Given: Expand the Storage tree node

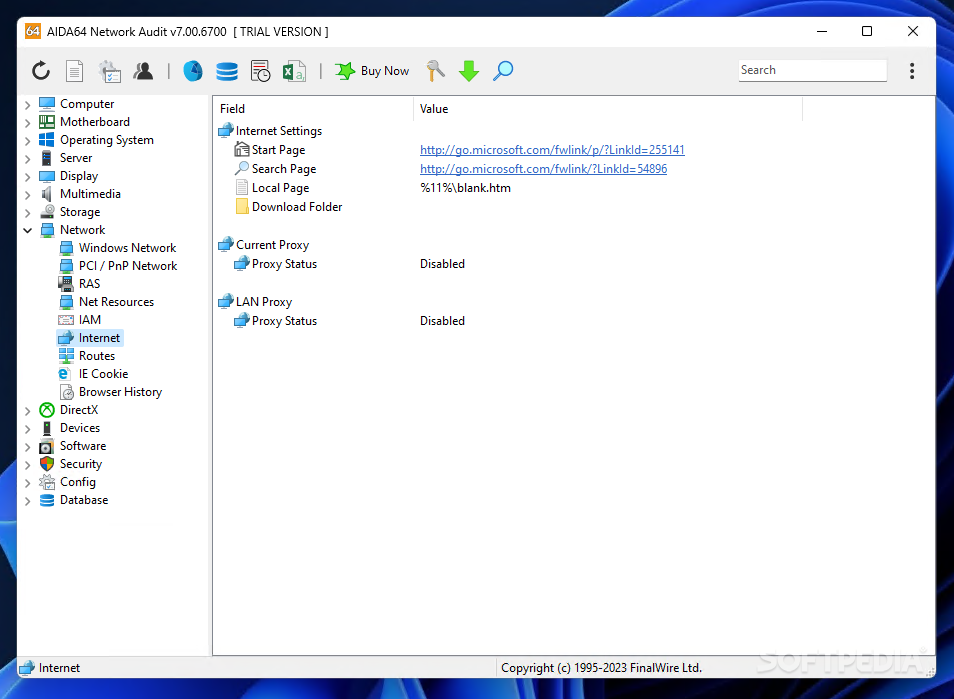Looking at the screenshot, I should tap(27, 212).
